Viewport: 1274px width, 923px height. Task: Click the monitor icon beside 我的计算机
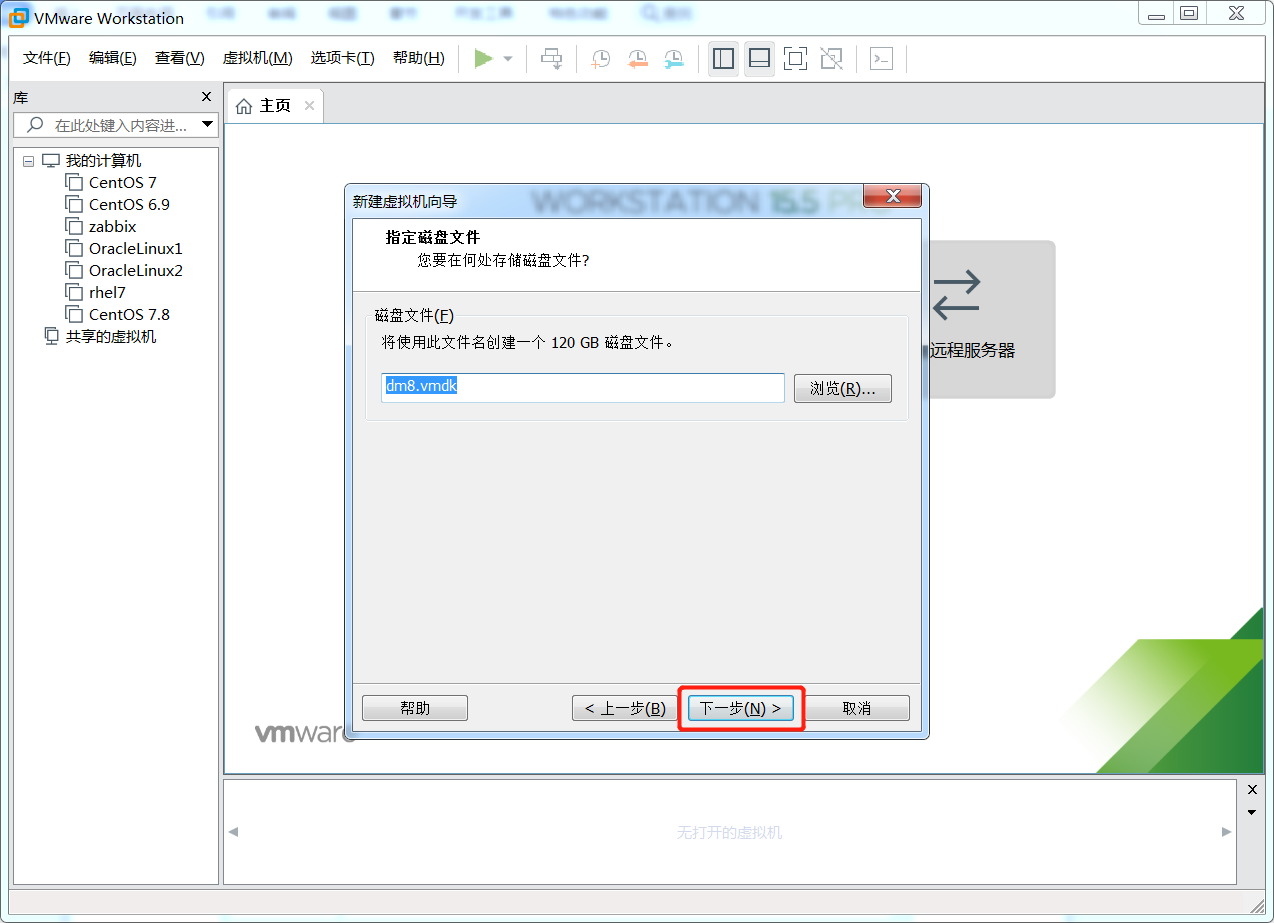[51, 161]
